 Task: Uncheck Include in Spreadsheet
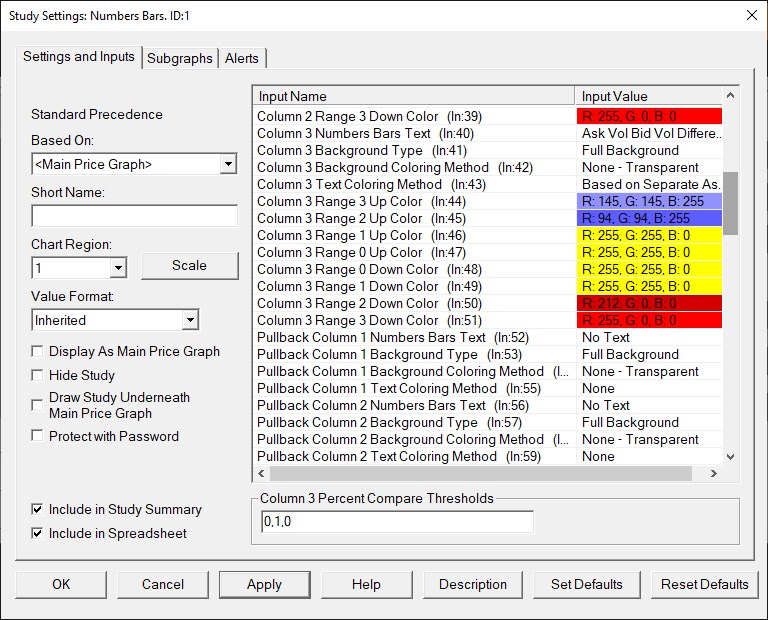pos(38,534)
